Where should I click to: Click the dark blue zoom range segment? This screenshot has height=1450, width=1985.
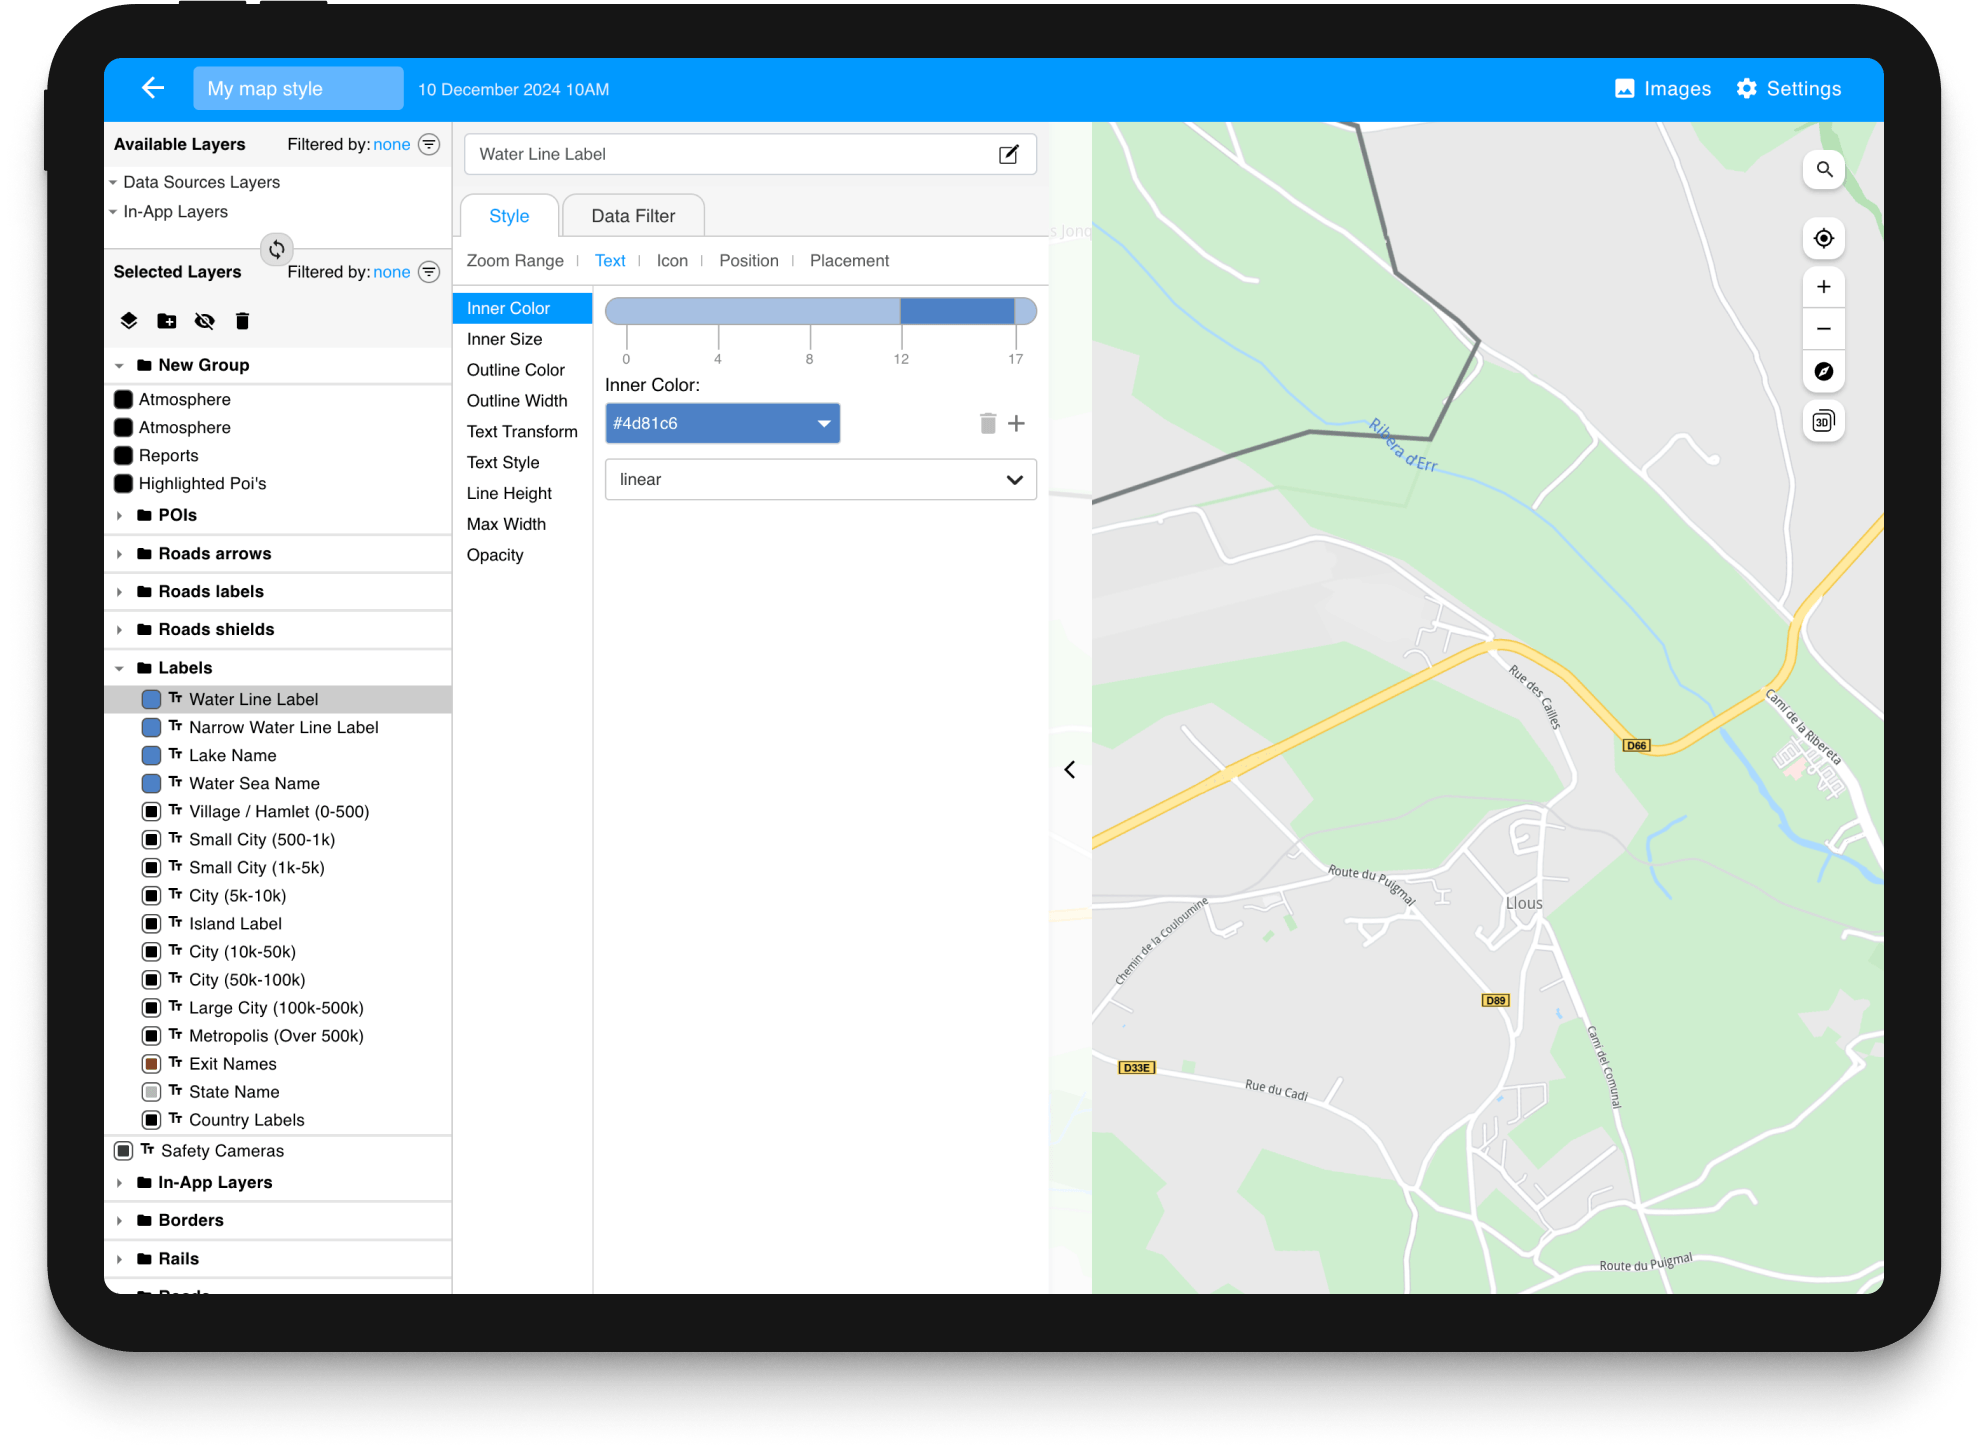click(x=957, y=311)
